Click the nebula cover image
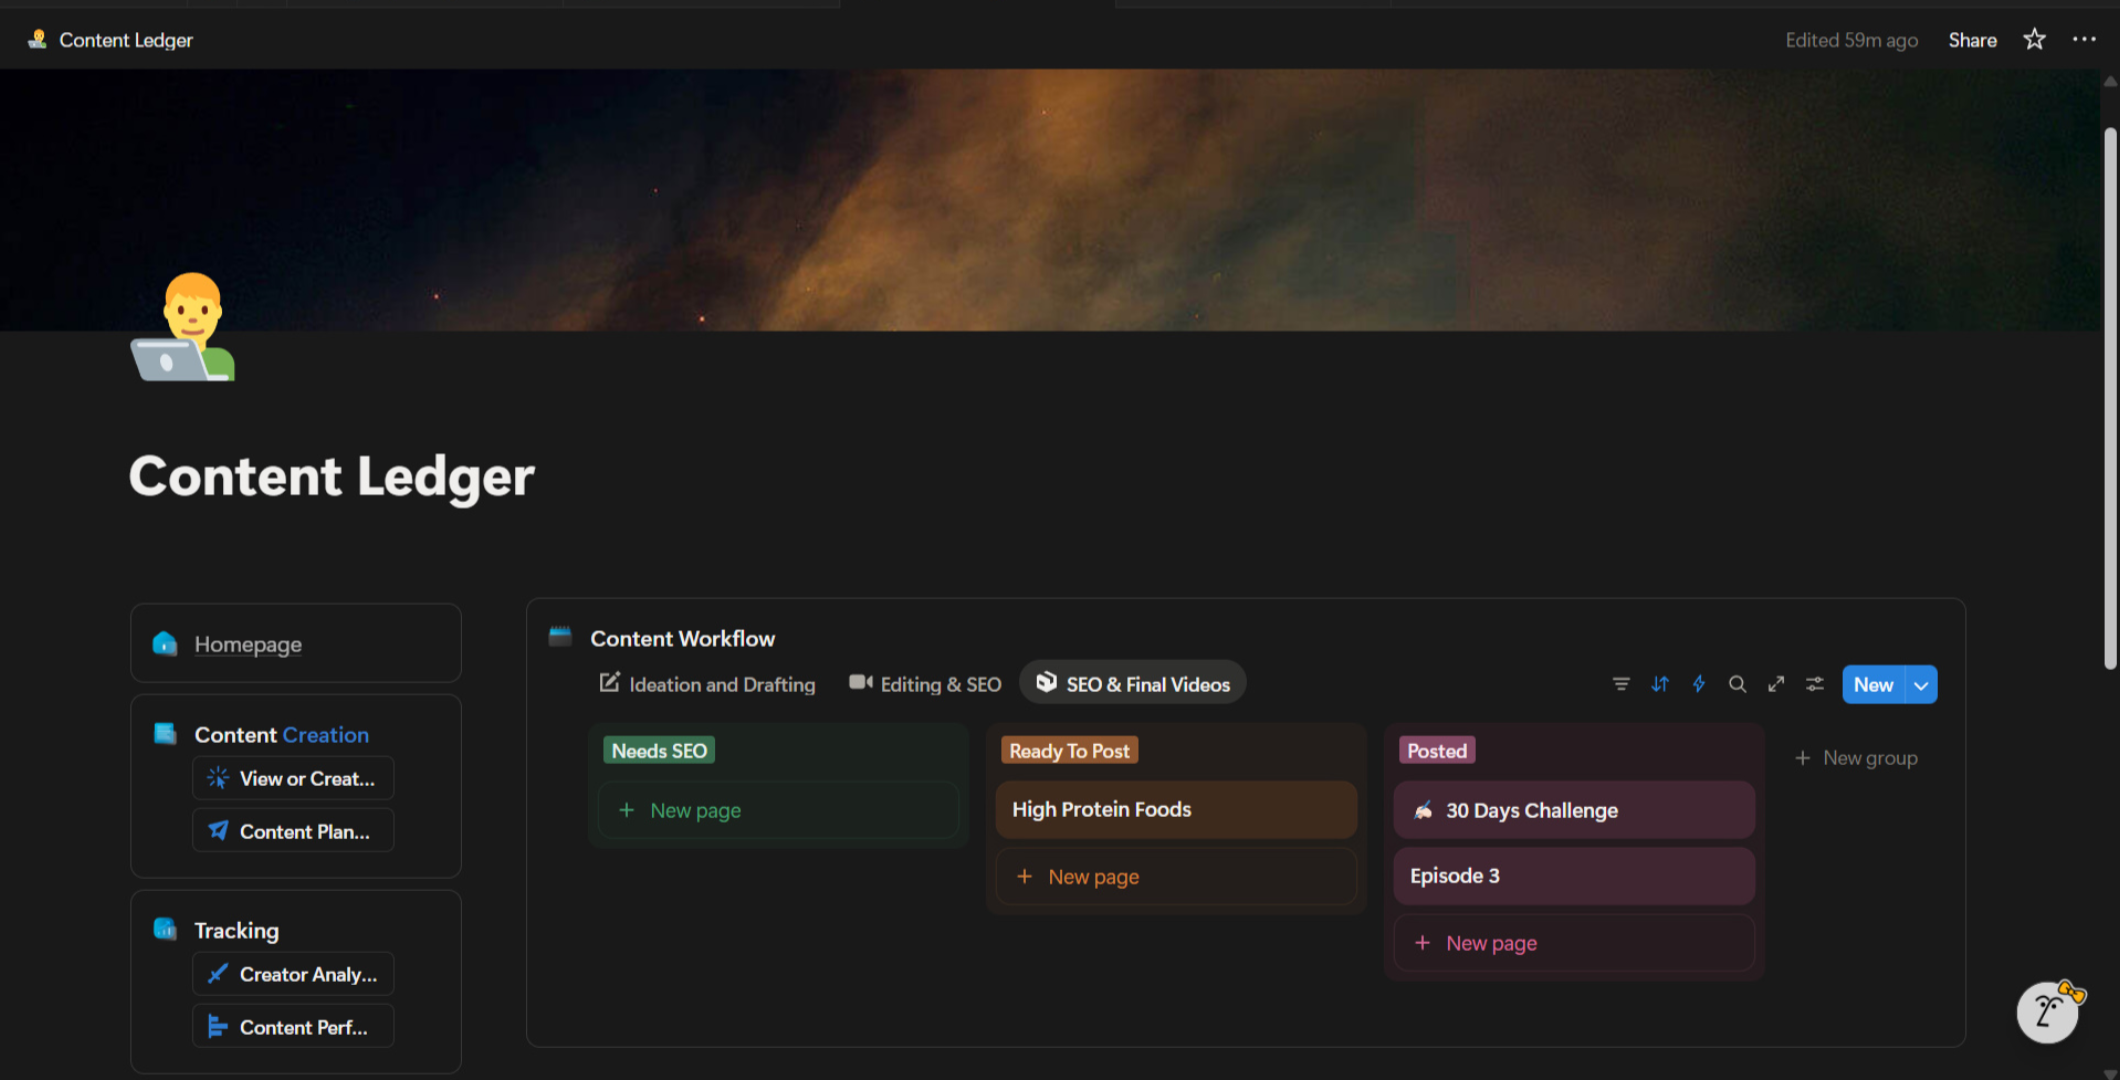 tap(1050, 200)
